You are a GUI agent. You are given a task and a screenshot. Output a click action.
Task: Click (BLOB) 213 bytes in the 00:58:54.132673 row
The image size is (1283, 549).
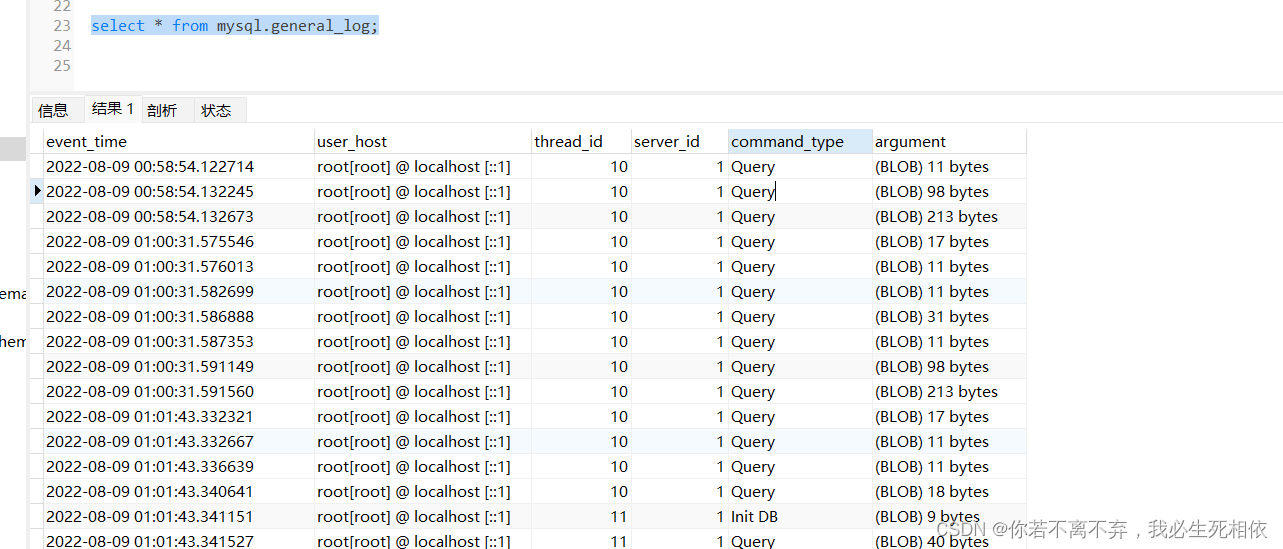(949, 216)
